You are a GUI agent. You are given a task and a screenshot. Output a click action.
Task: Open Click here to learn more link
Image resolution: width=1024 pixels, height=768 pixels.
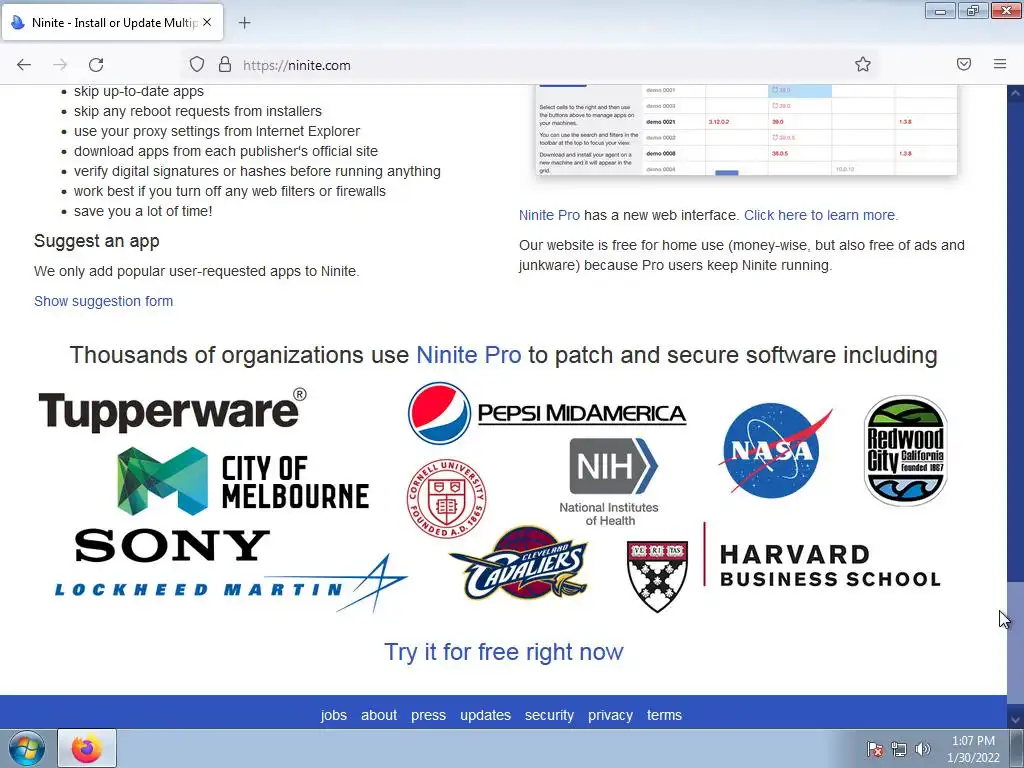821,215
